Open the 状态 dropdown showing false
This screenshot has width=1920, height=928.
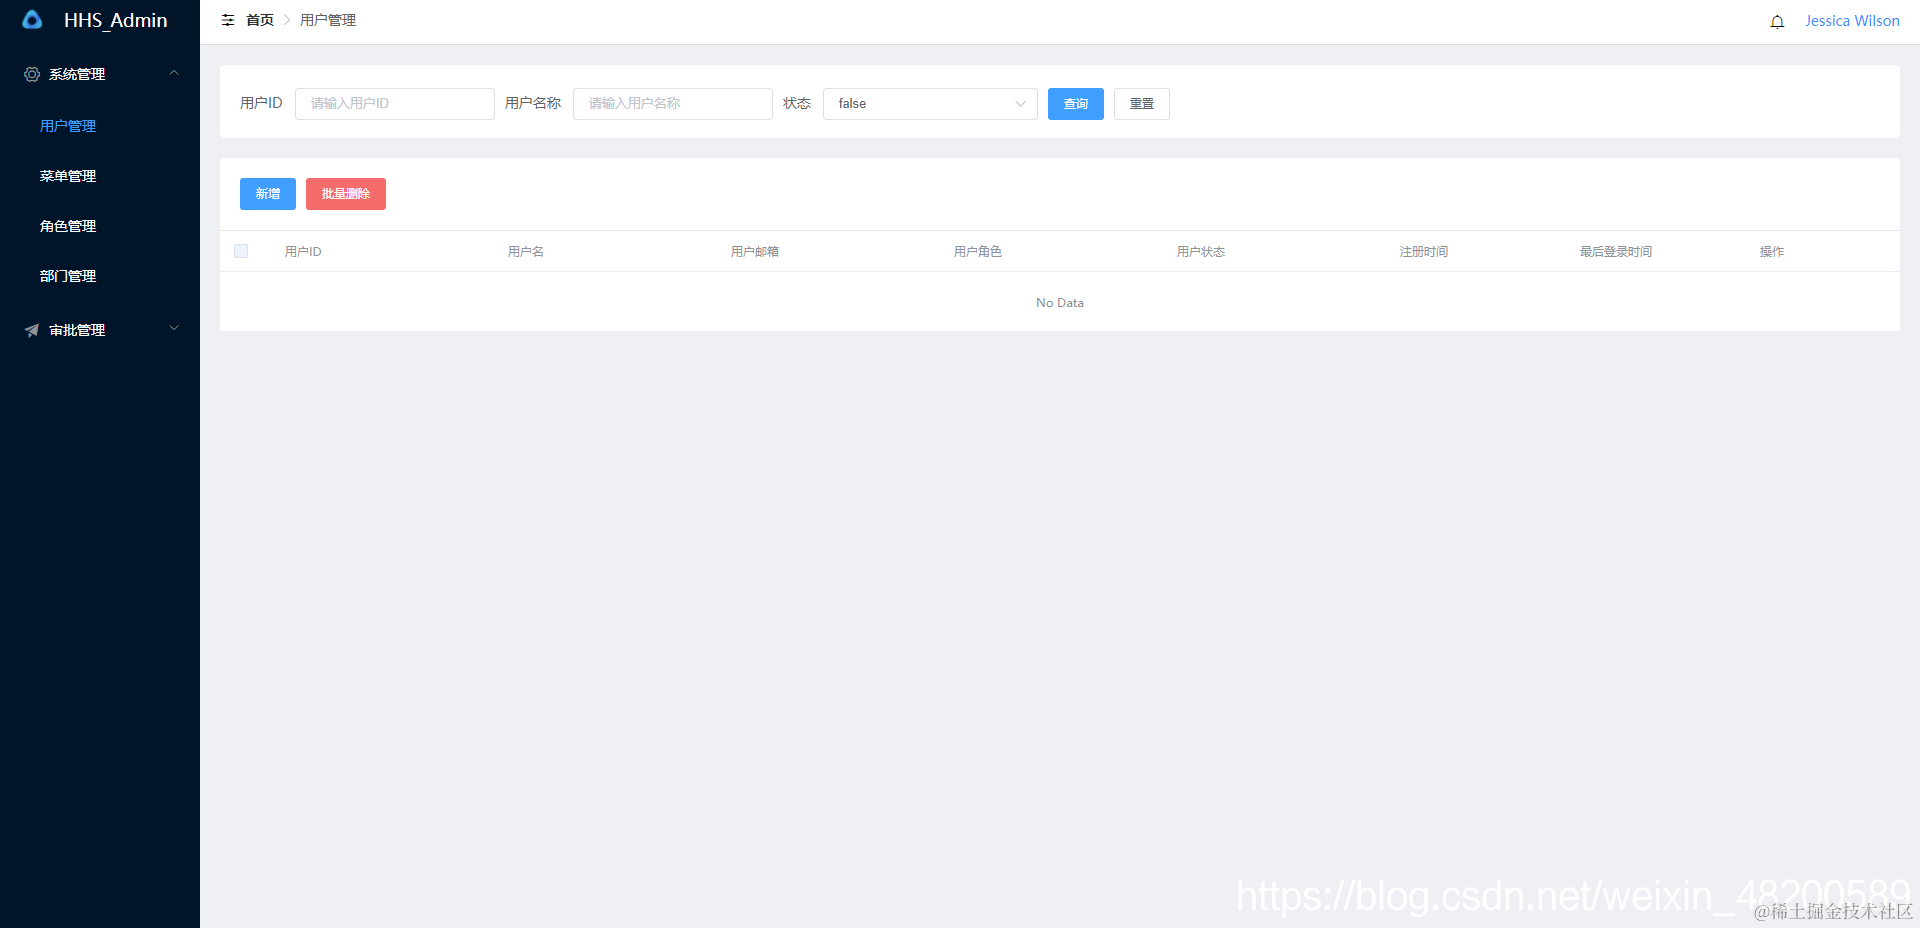[930, 104]
